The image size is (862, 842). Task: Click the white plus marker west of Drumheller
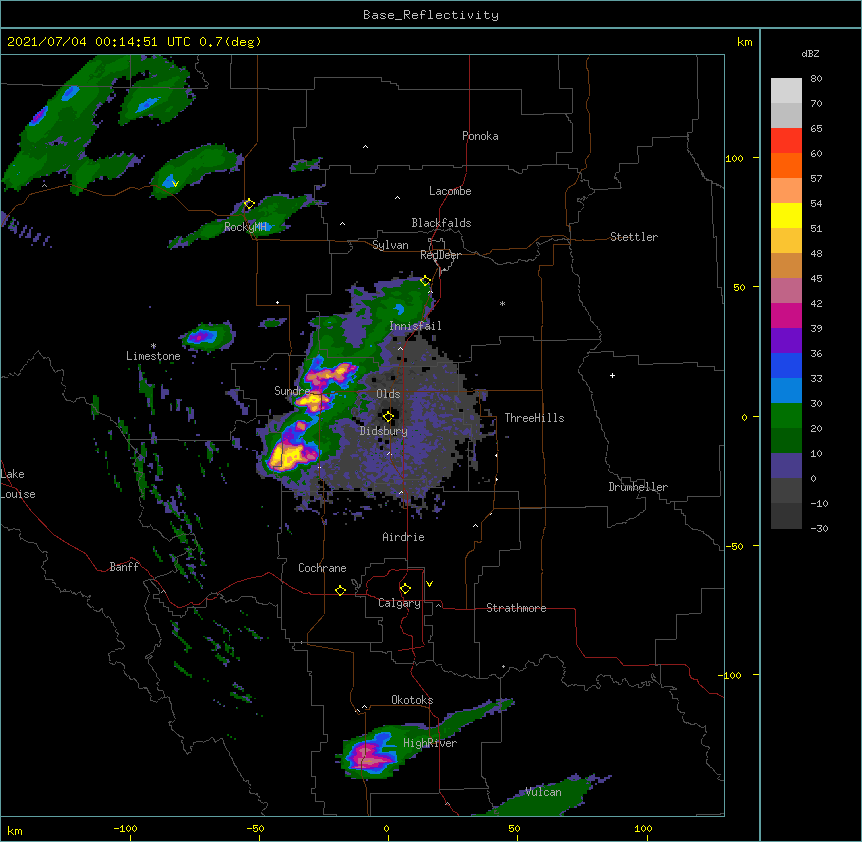[x=612, y=375]
